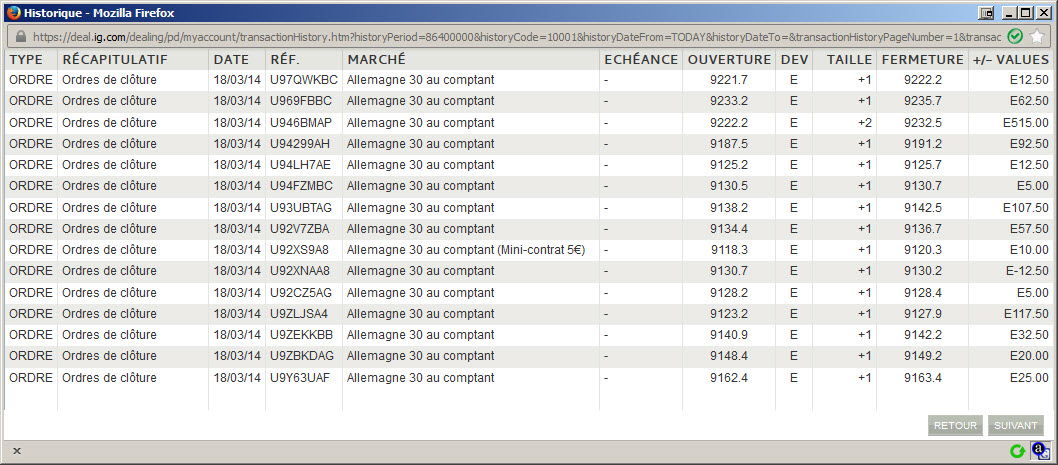Click the Firefox logo in title bar

tap(13, 12)
